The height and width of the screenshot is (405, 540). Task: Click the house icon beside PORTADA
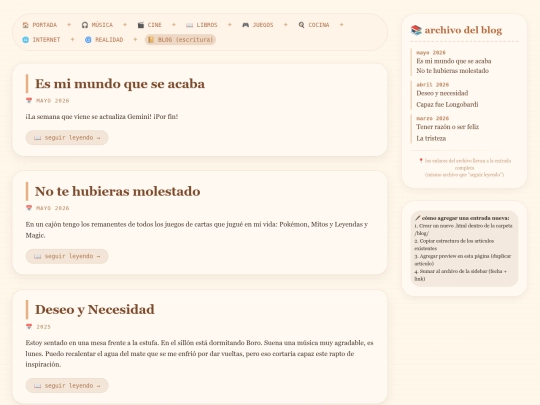(25, 25)
